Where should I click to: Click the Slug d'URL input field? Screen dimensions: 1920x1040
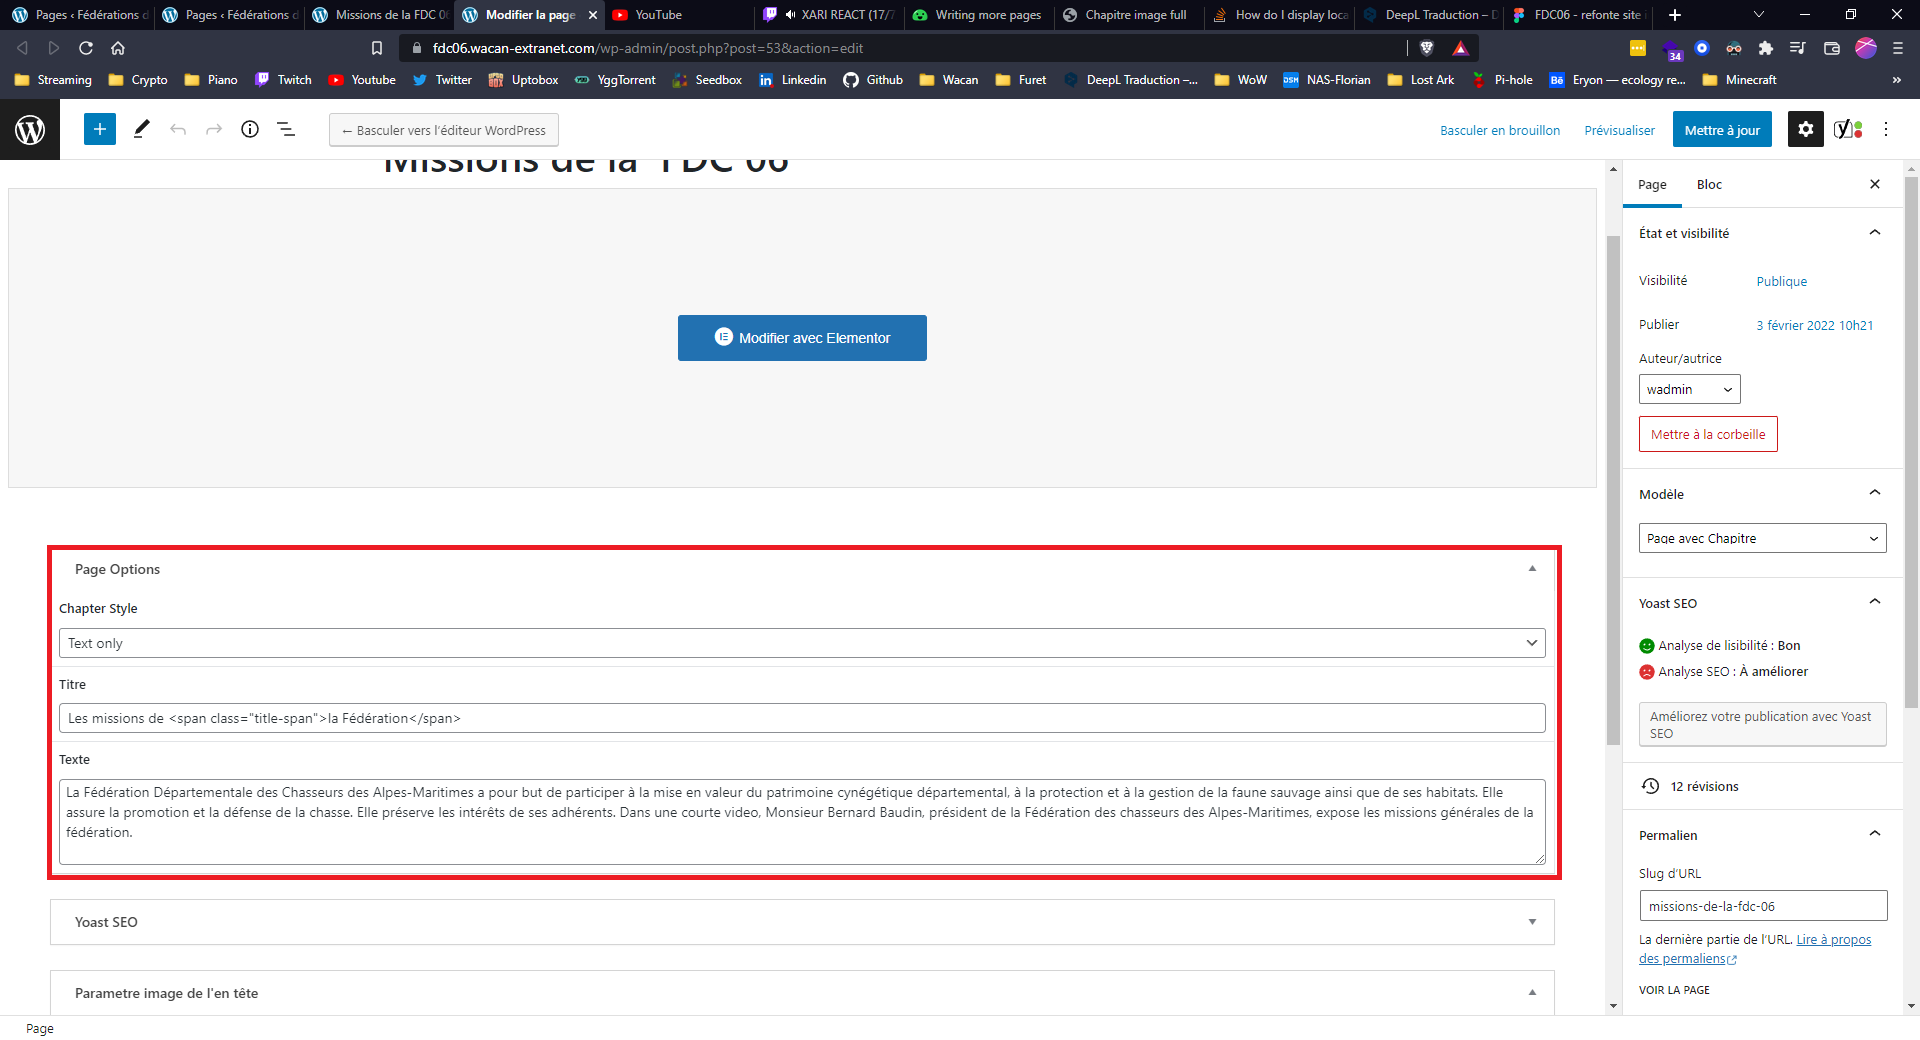(1762, 906)
